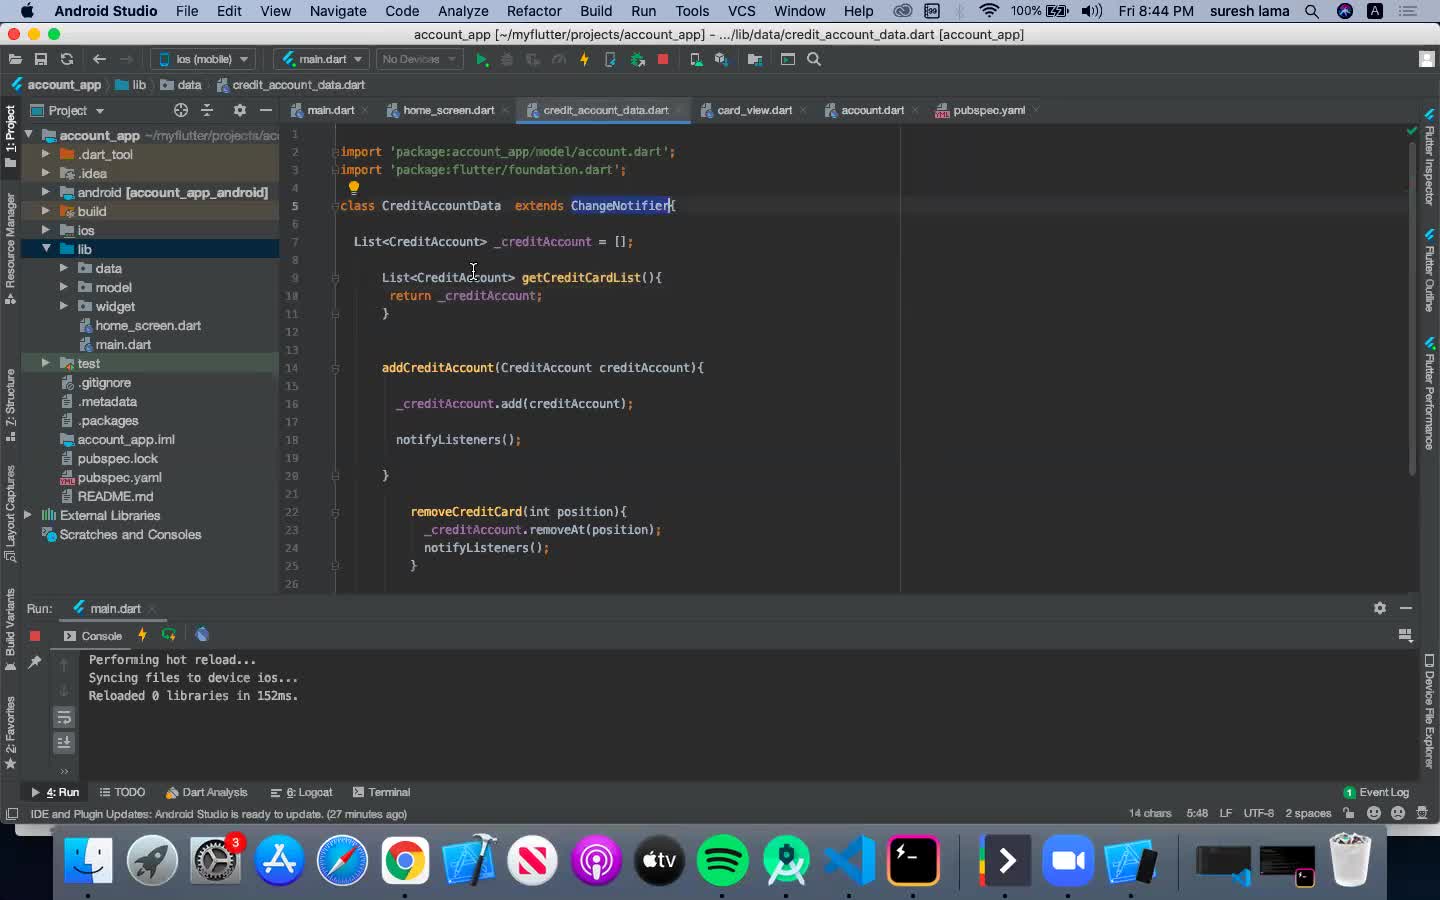Switch to account.dart editor tab

(x=872, y=110)
